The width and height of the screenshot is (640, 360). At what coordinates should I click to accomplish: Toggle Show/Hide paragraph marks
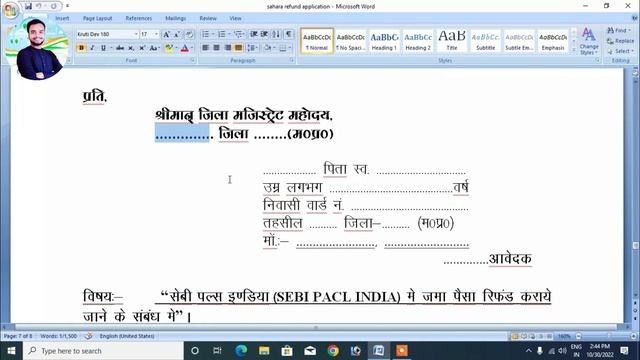tap(288, 34)
